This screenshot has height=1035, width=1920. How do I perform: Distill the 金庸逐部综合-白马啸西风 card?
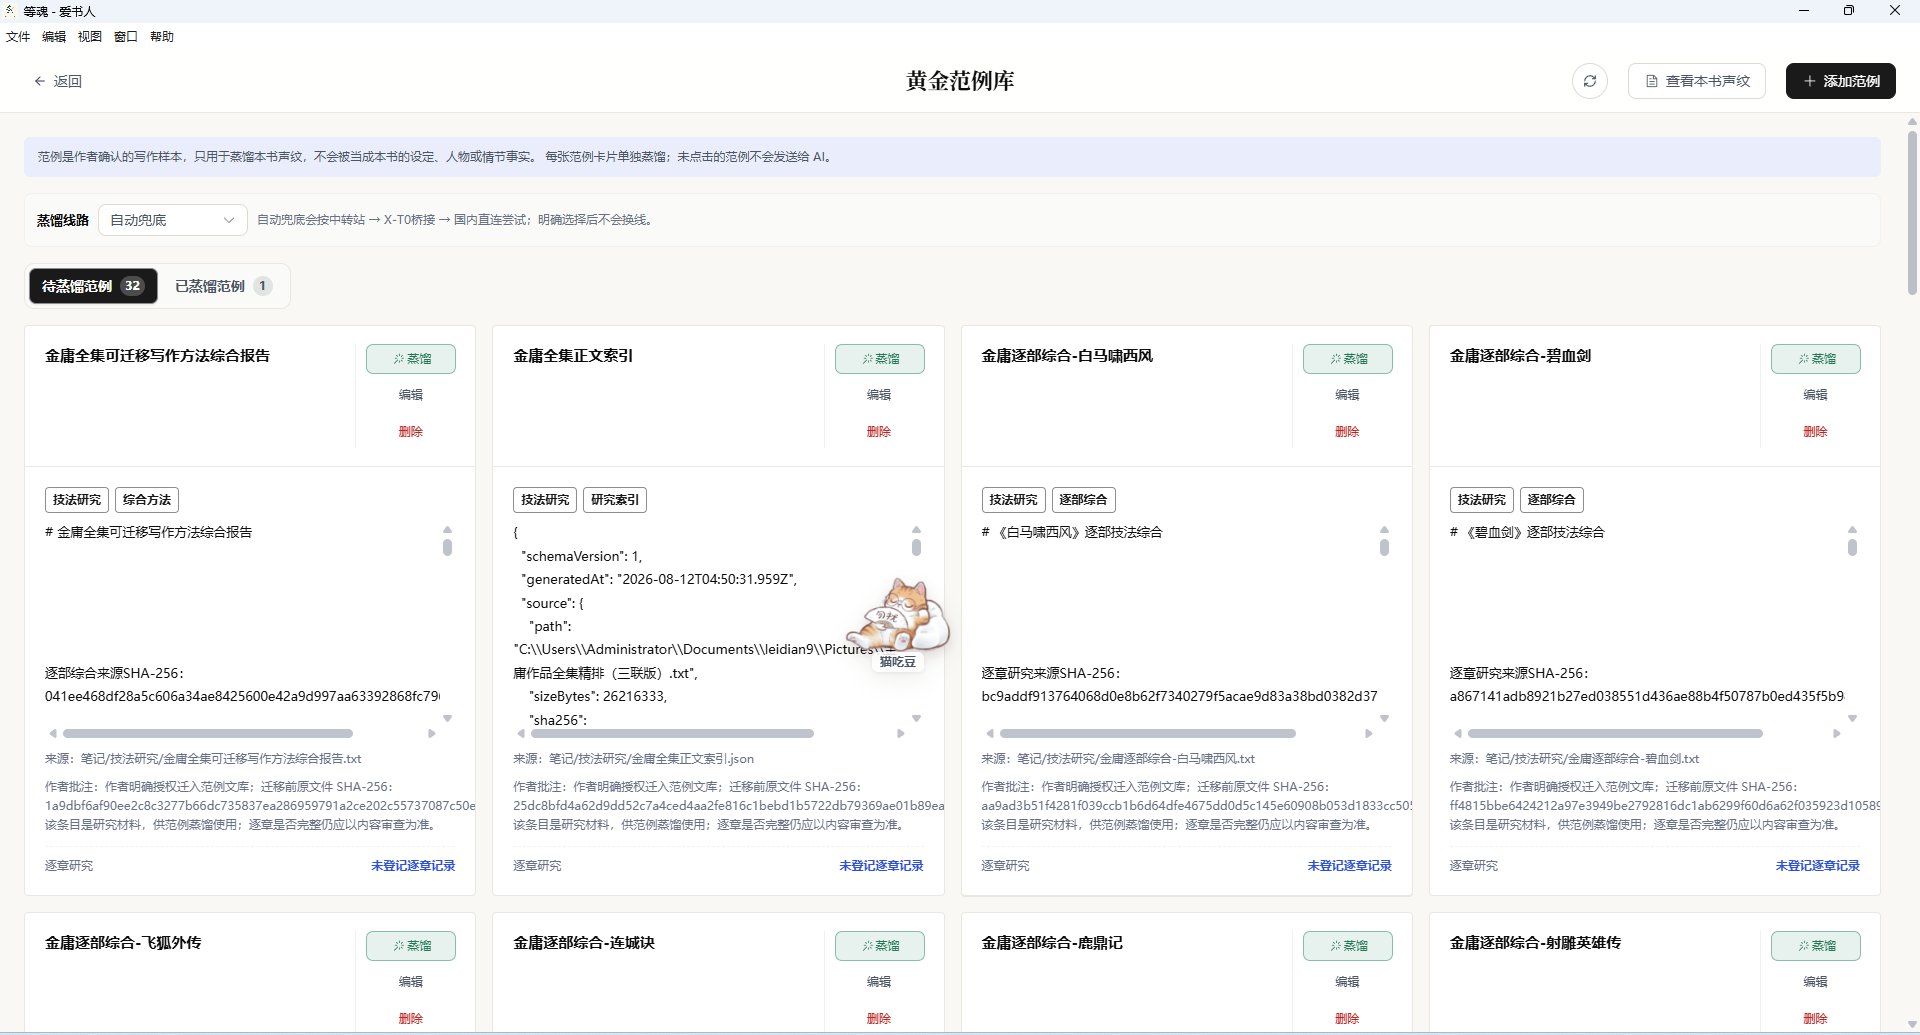click(1348, 359)
